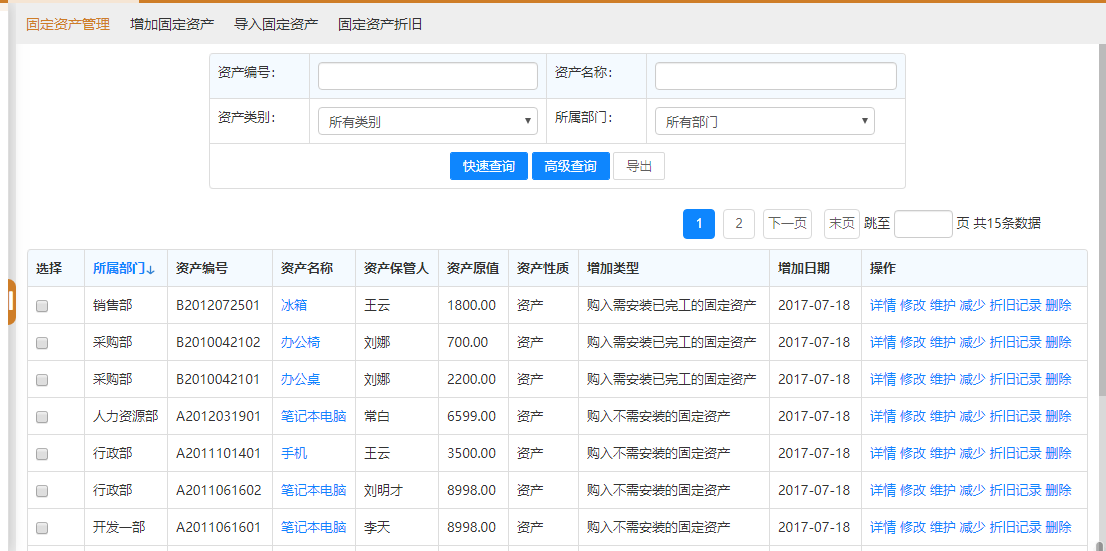This screenshot has width=1106, height=551.
Task: Click the 导出 button
Action: pyautogui.click(x=639, y=166)
